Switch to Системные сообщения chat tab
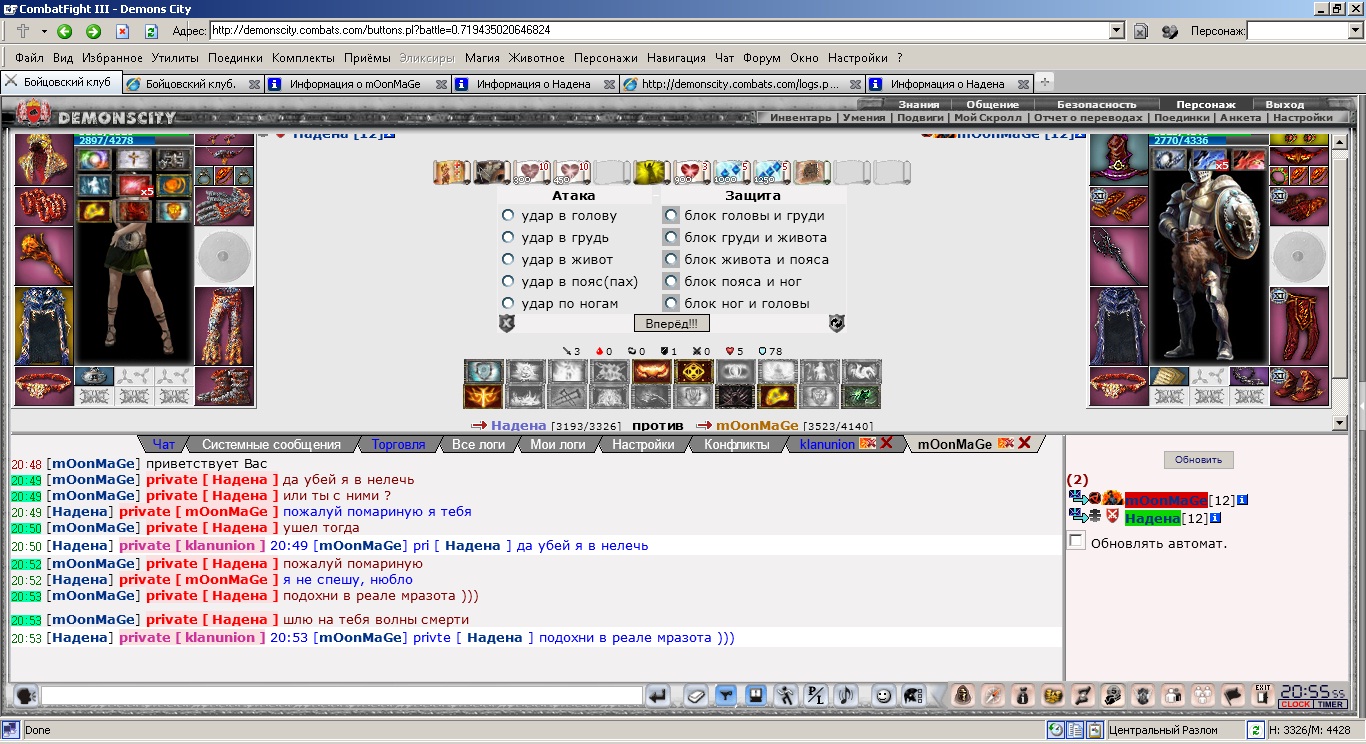Screen dimensions: 1366x744 [x=271, y=444]
